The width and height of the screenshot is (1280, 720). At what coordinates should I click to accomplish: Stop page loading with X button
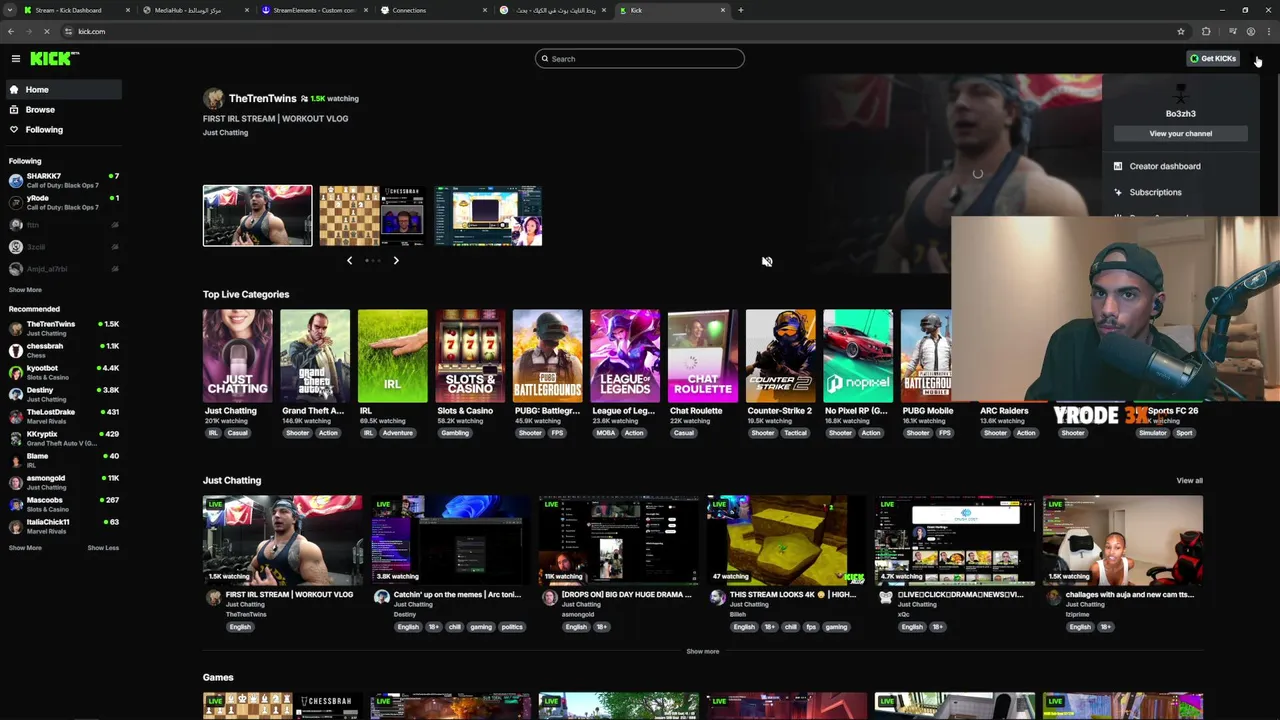(x=46, y=32)
